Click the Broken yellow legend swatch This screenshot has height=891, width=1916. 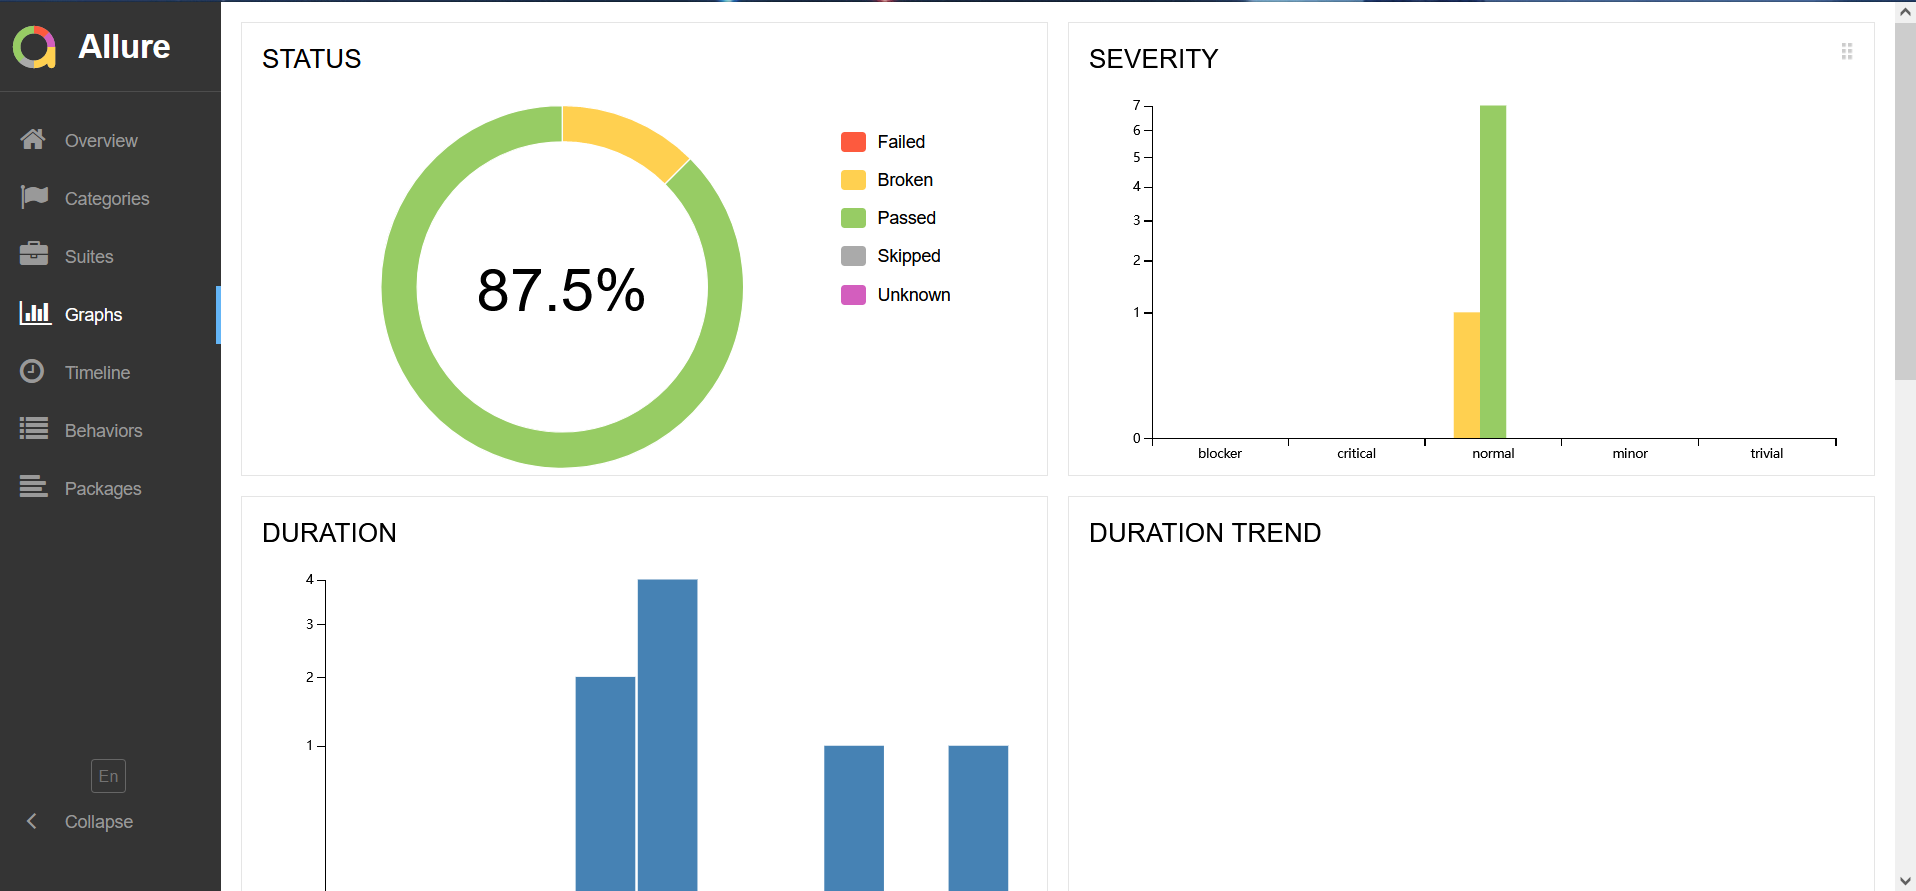tap(853, 180)
